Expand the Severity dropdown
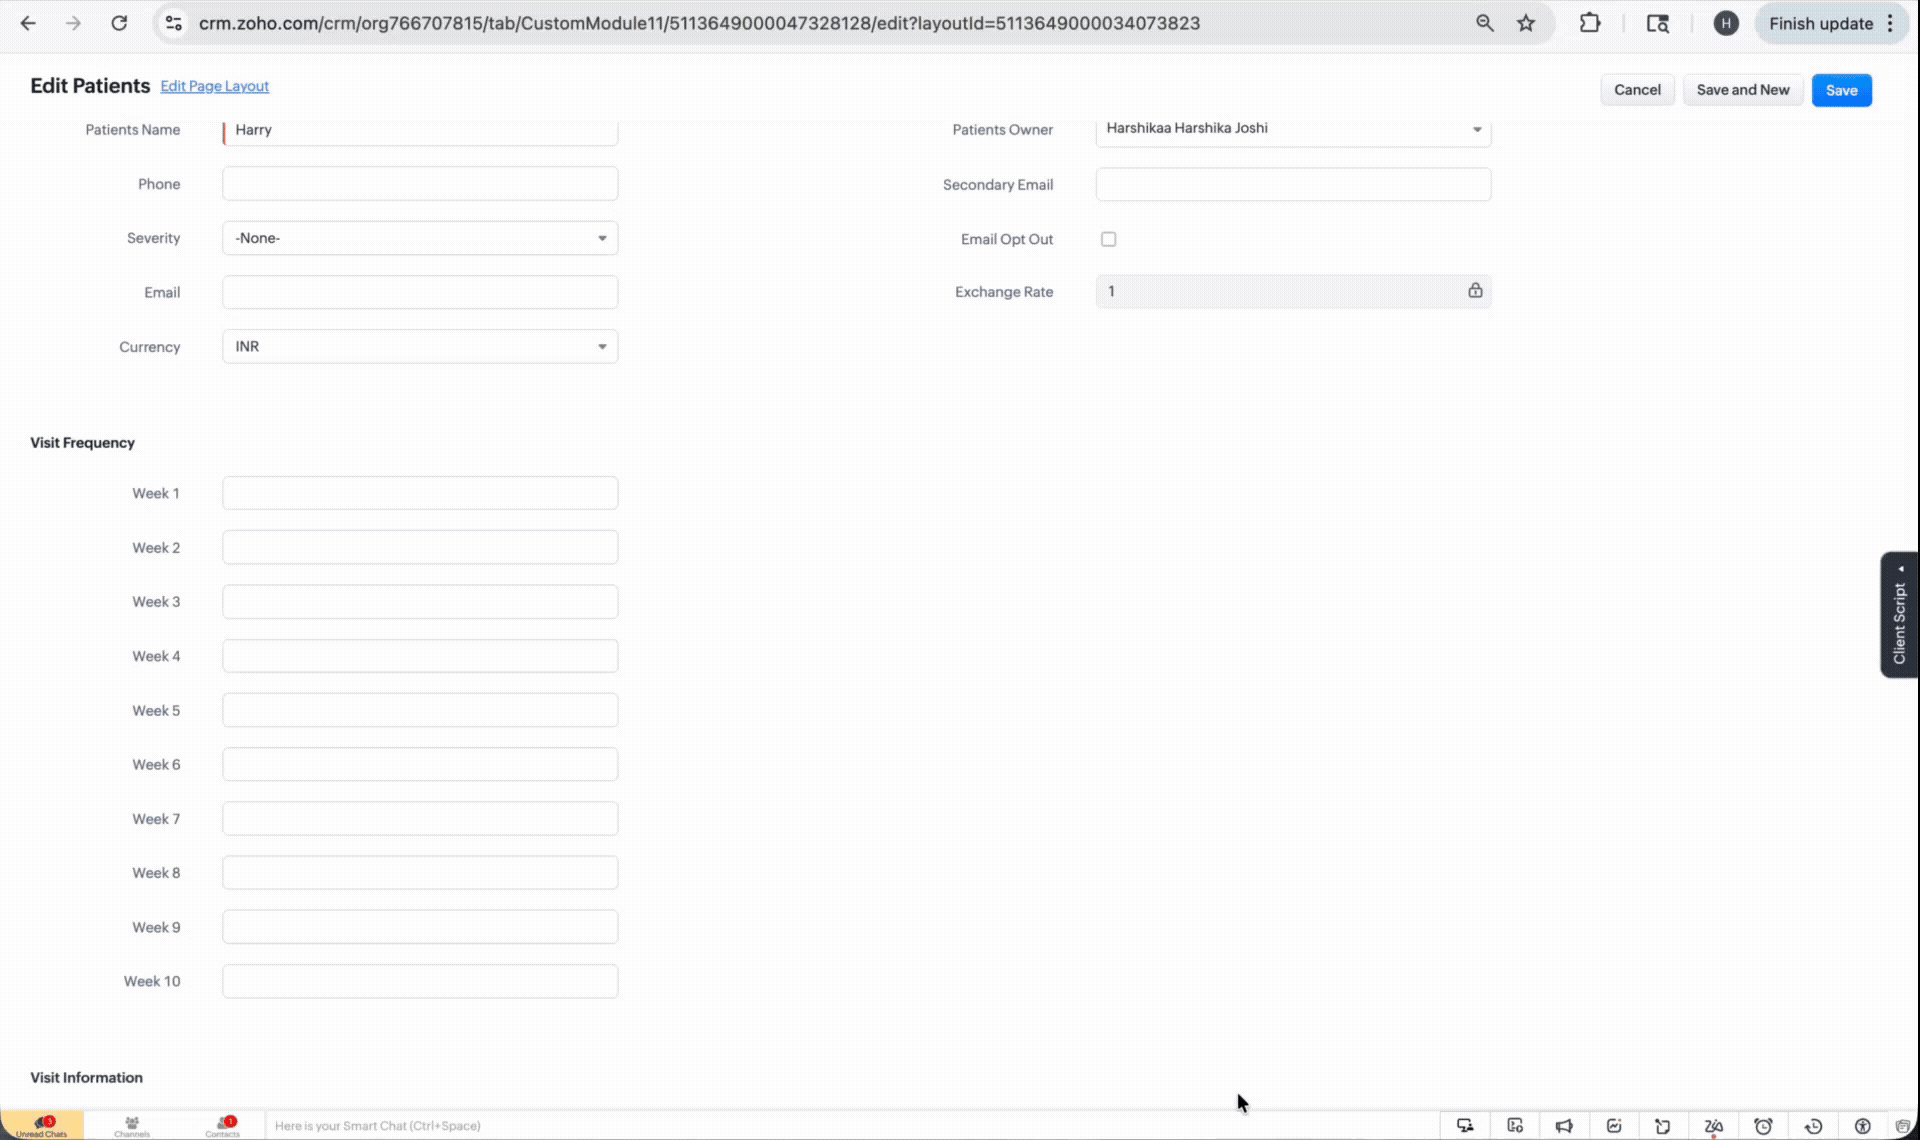Viewport: 1920px width, 1140px height. 420,238
